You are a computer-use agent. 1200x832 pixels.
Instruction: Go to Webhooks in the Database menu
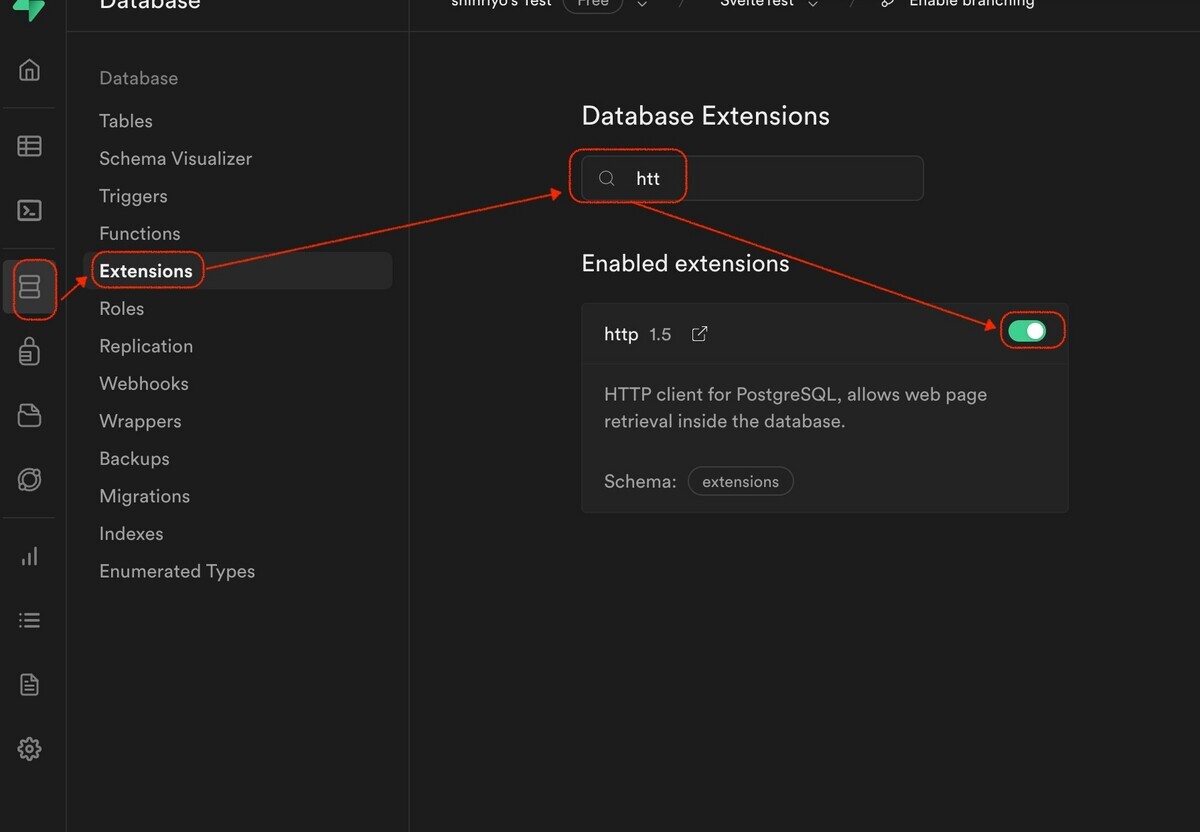tap(144, 384)
